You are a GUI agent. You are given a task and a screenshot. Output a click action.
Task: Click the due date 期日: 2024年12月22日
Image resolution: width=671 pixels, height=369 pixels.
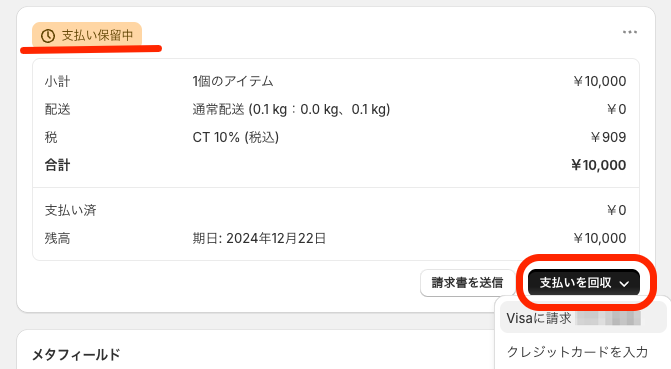pos(259,238)
